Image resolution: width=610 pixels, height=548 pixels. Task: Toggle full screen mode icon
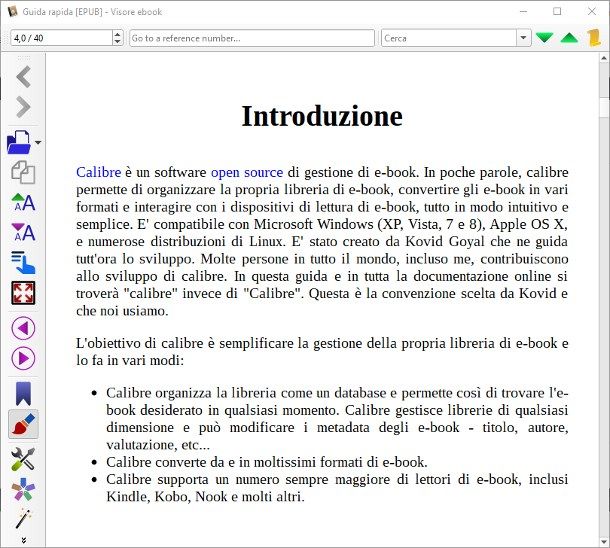[x=23, y=293]
